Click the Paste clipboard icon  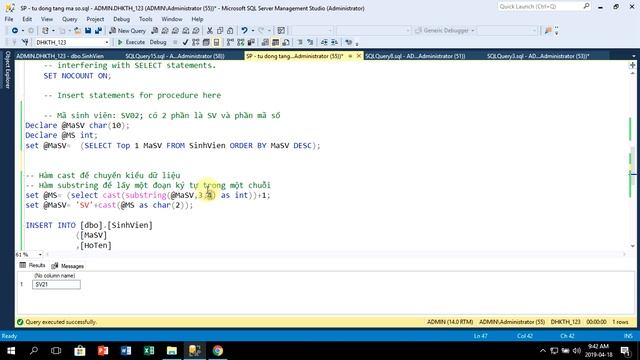tap(230, 31)
